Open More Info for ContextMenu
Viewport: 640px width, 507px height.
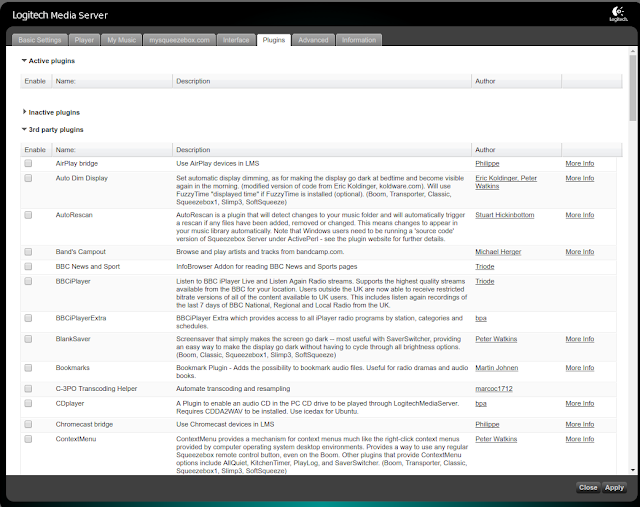click(x=580, y=439)
